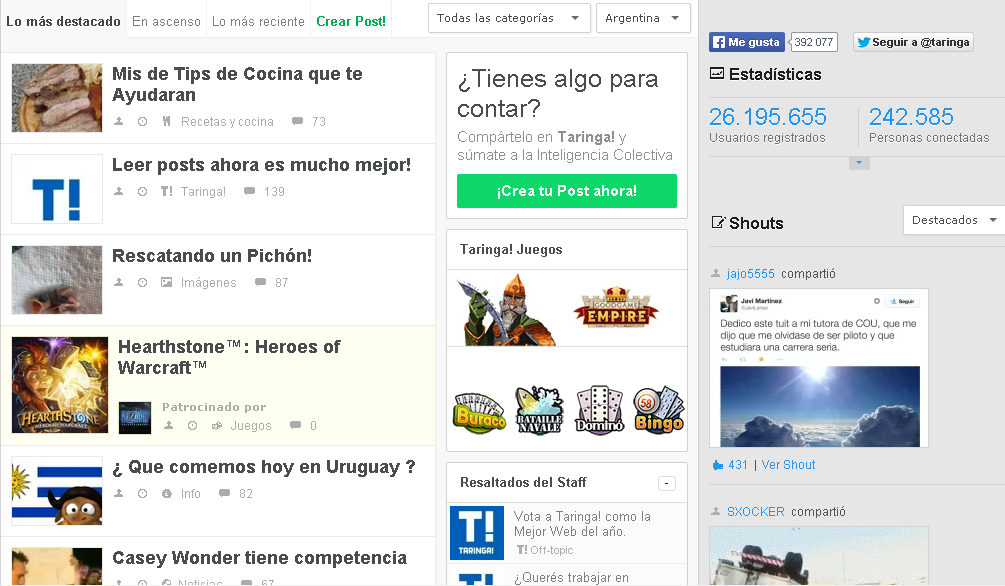Open the Destacados shouts filter dropdown
1005x586 pixels.
[954, 220]
